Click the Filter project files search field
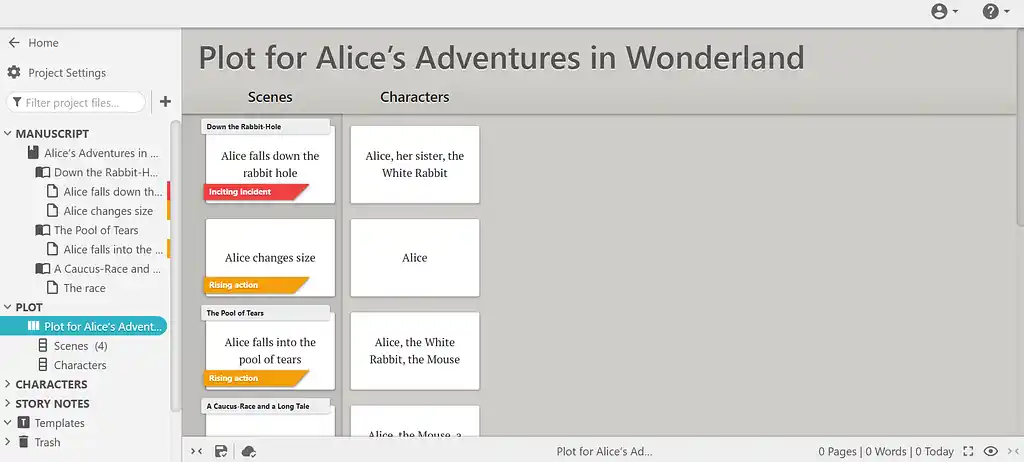This screenshot has height=462, width=1024. pyautogui.click(x=77, y=102)
